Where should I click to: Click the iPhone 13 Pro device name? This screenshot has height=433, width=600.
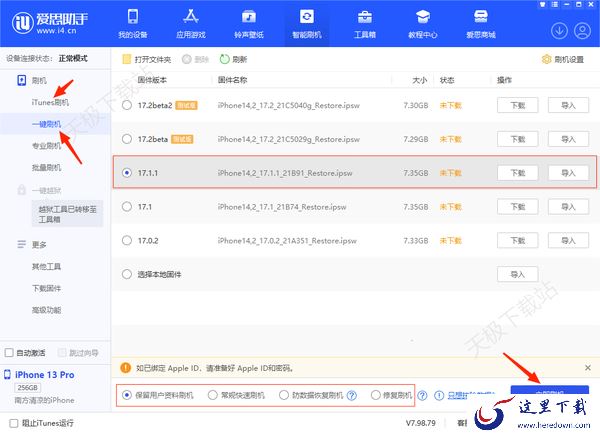click(44, 375)
